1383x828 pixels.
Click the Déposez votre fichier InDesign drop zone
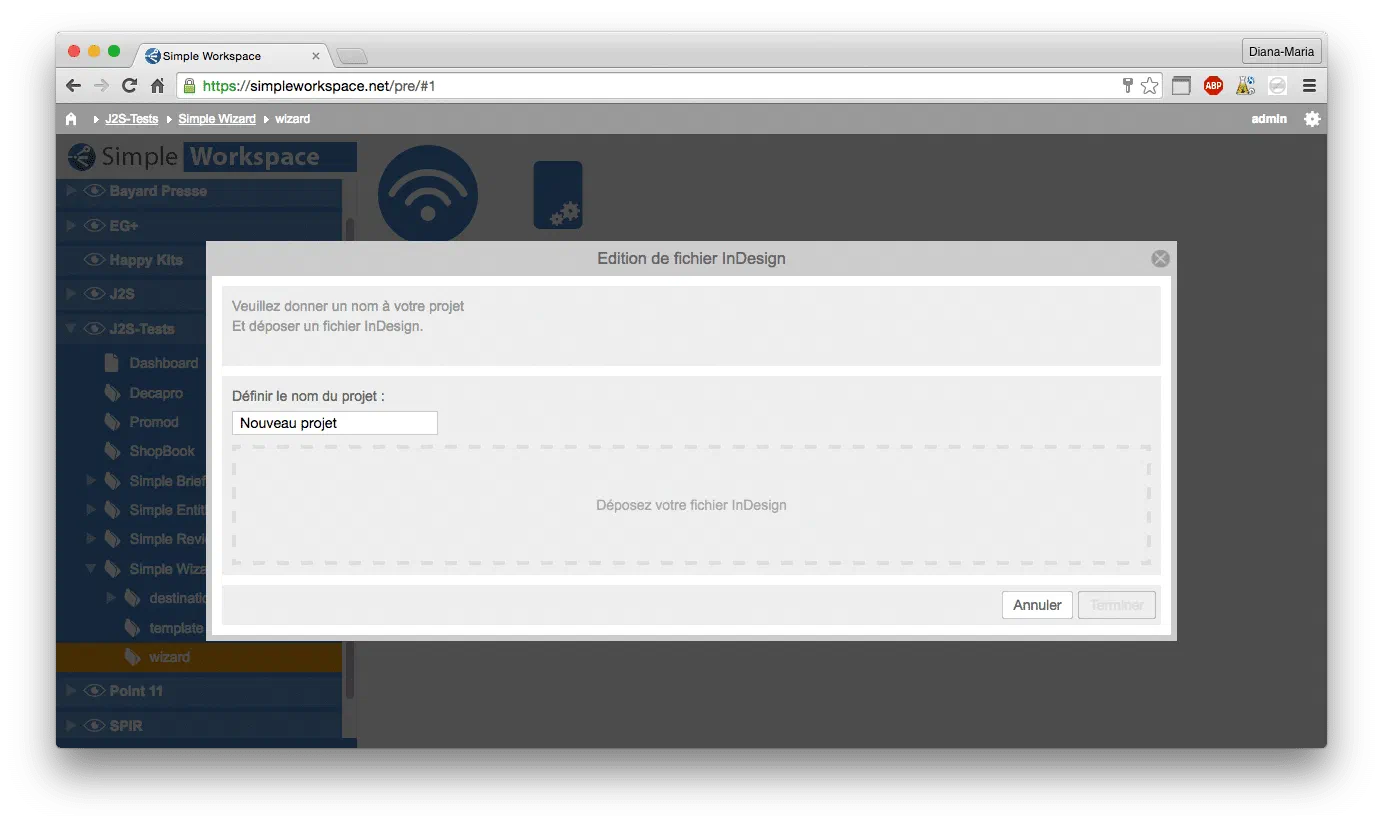pyautogui.click(x=691, y=505)
